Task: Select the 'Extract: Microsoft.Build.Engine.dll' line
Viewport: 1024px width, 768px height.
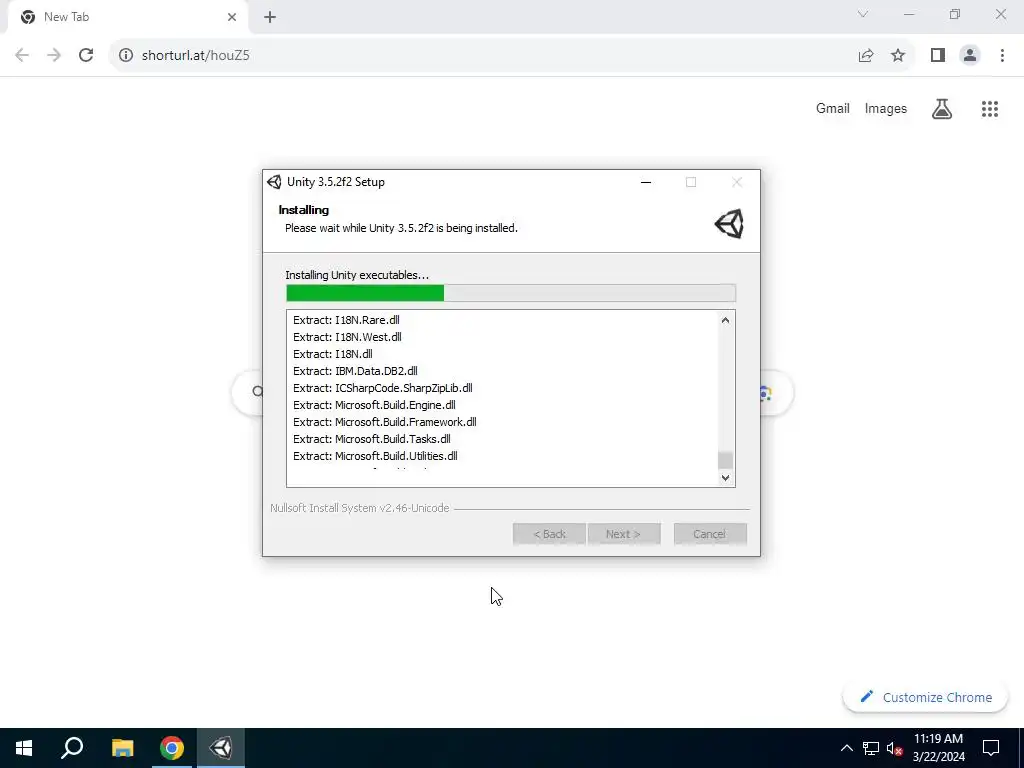Action: coord(374,405)
